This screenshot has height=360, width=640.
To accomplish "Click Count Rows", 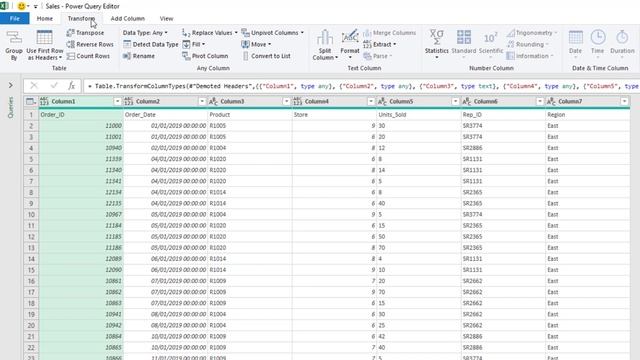I will click(x=88, y=56).
